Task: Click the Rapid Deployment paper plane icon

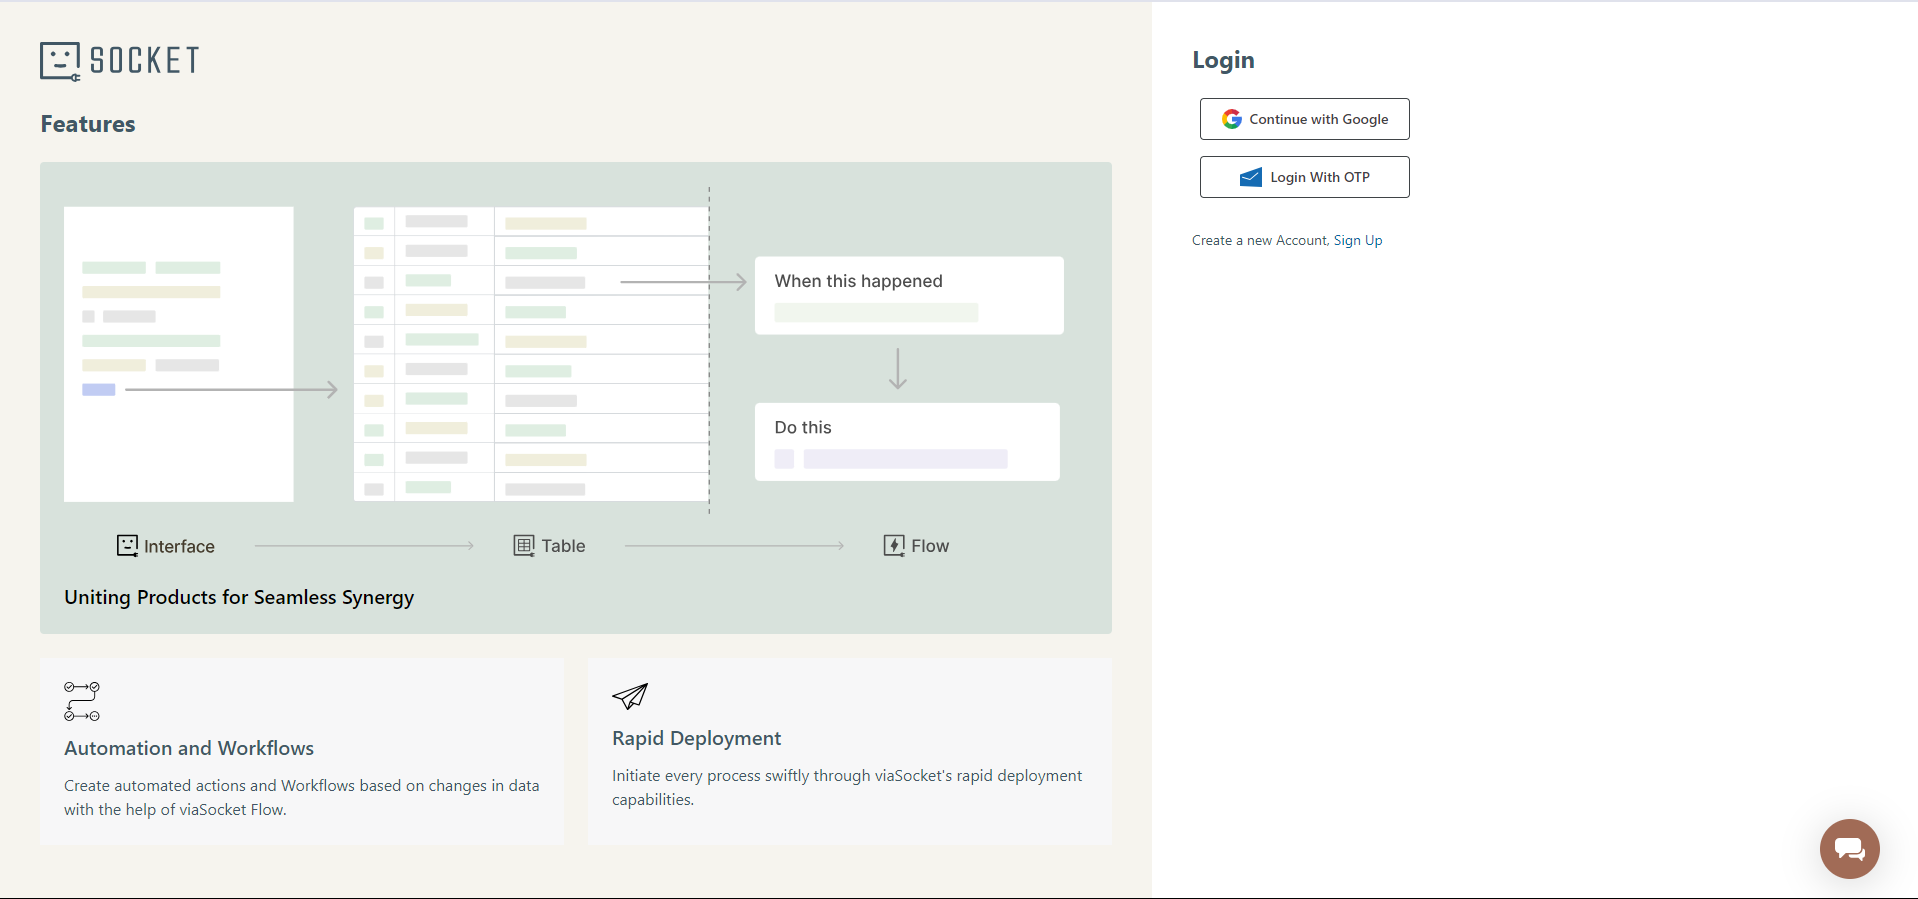Action: click(x=630, y=696)
